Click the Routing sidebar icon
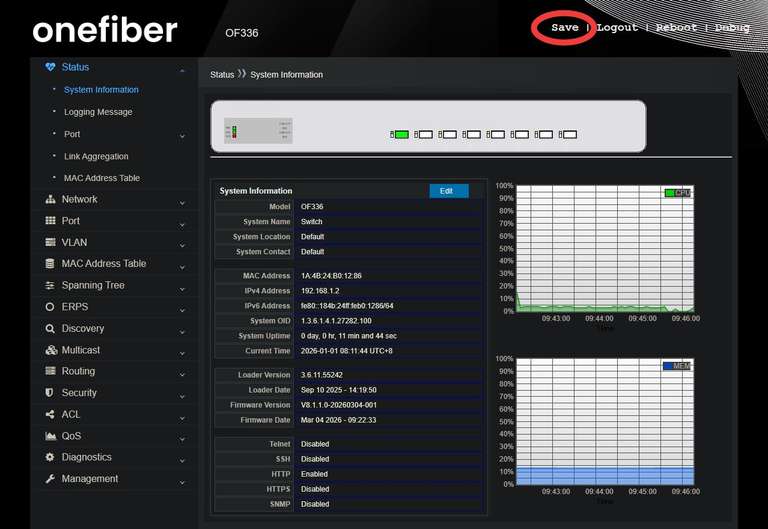This screenshot has width=768, height=529. click(x=50, y=371)
